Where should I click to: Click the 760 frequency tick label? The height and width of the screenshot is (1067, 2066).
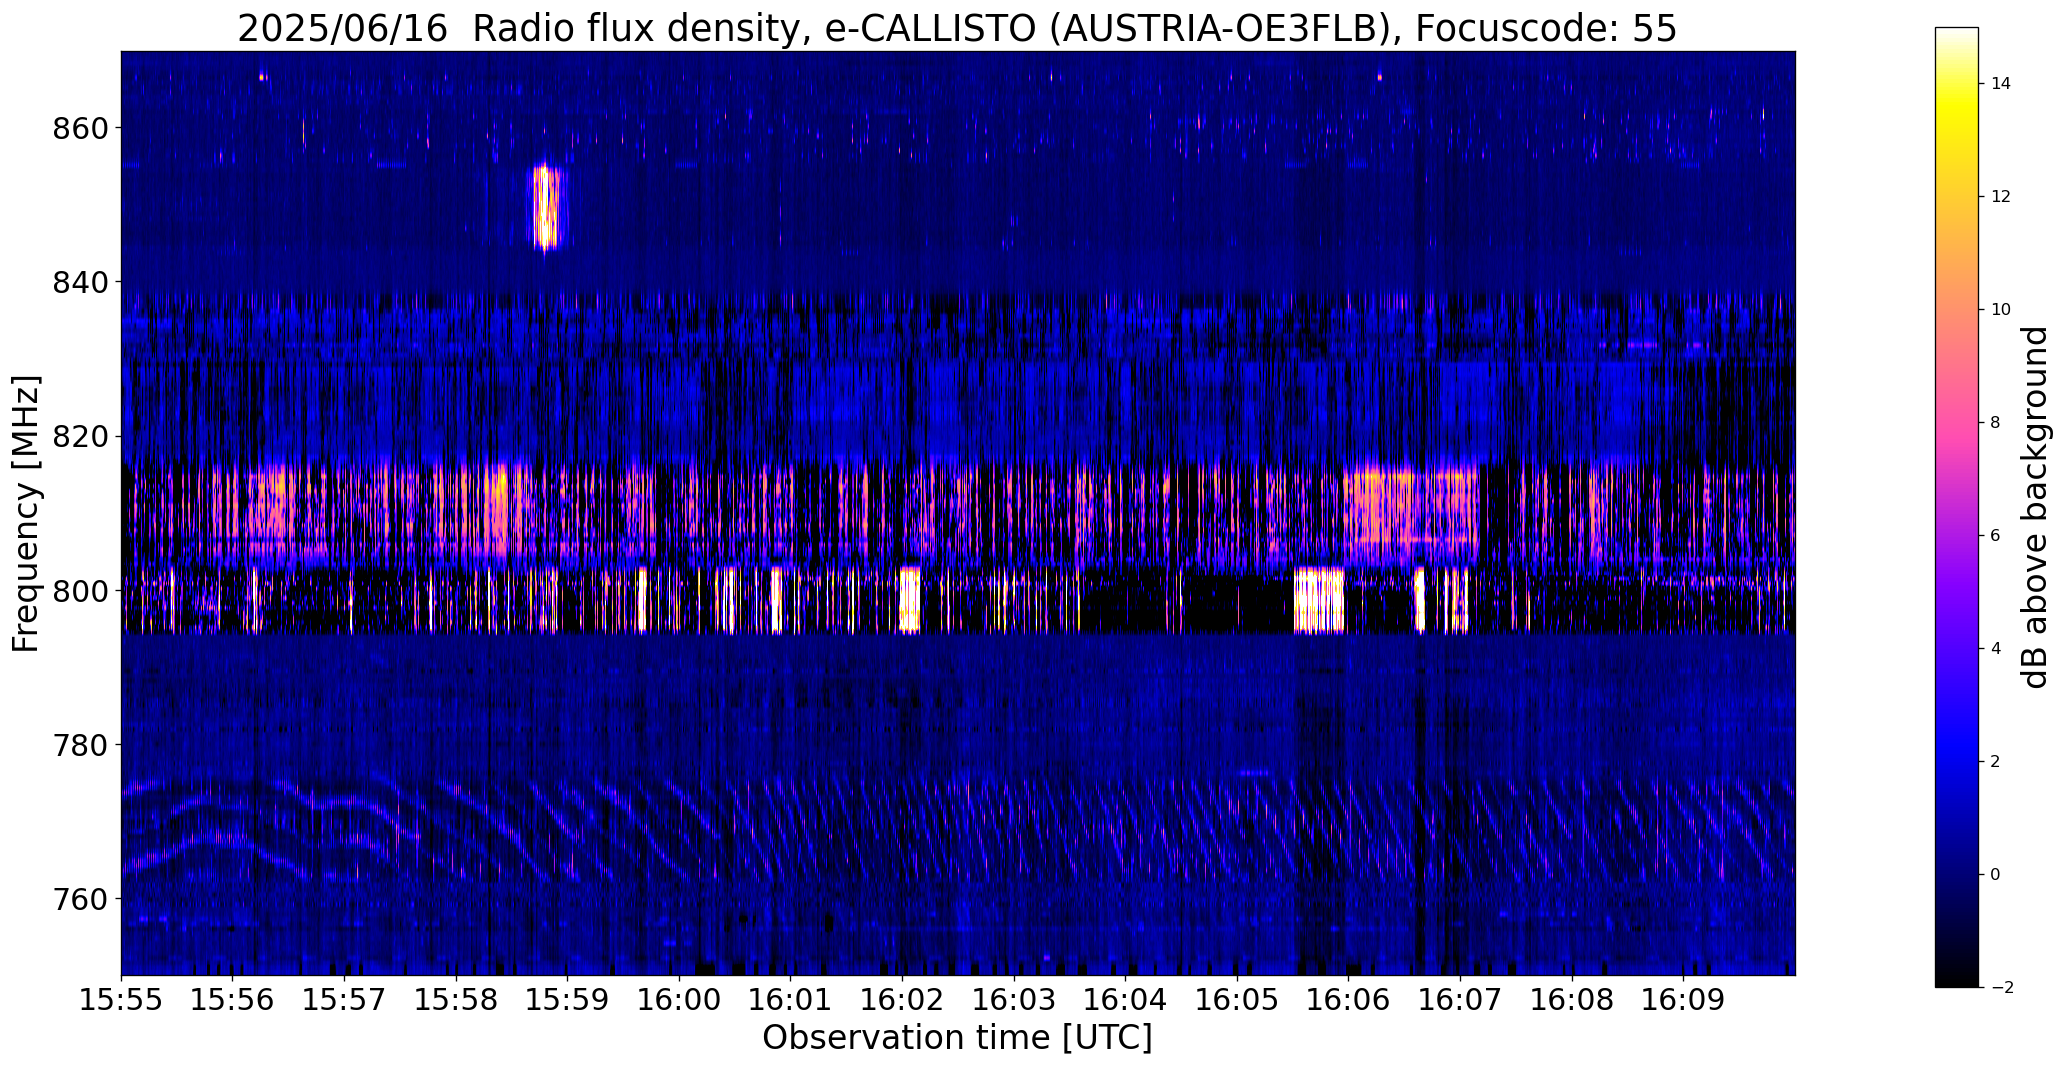79,899
